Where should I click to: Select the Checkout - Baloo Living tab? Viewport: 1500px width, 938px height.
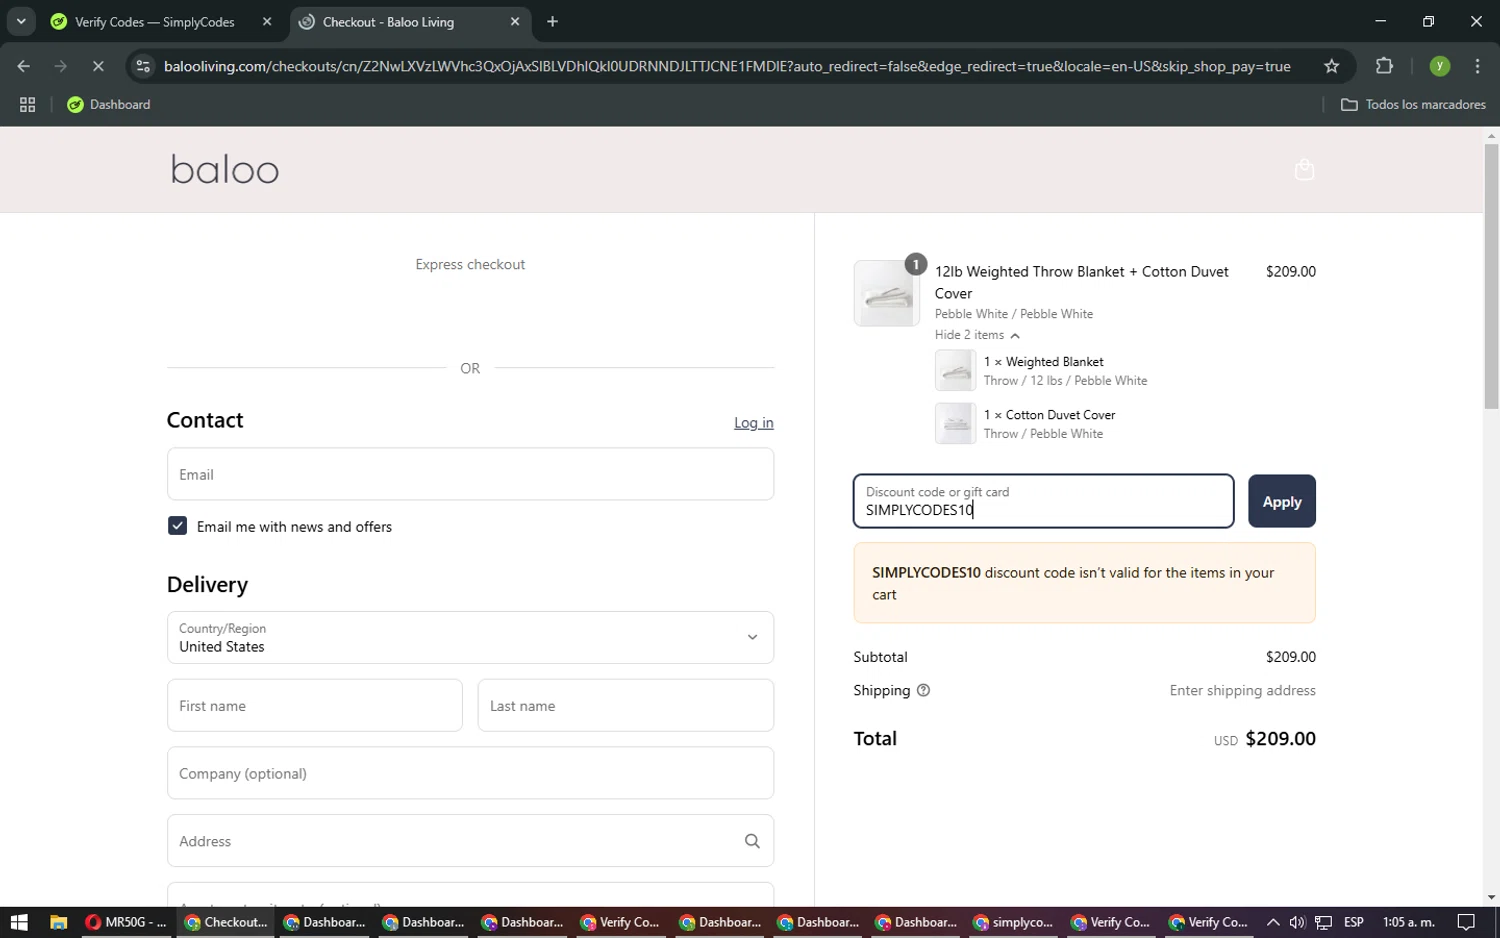click(x=410, y=21)
